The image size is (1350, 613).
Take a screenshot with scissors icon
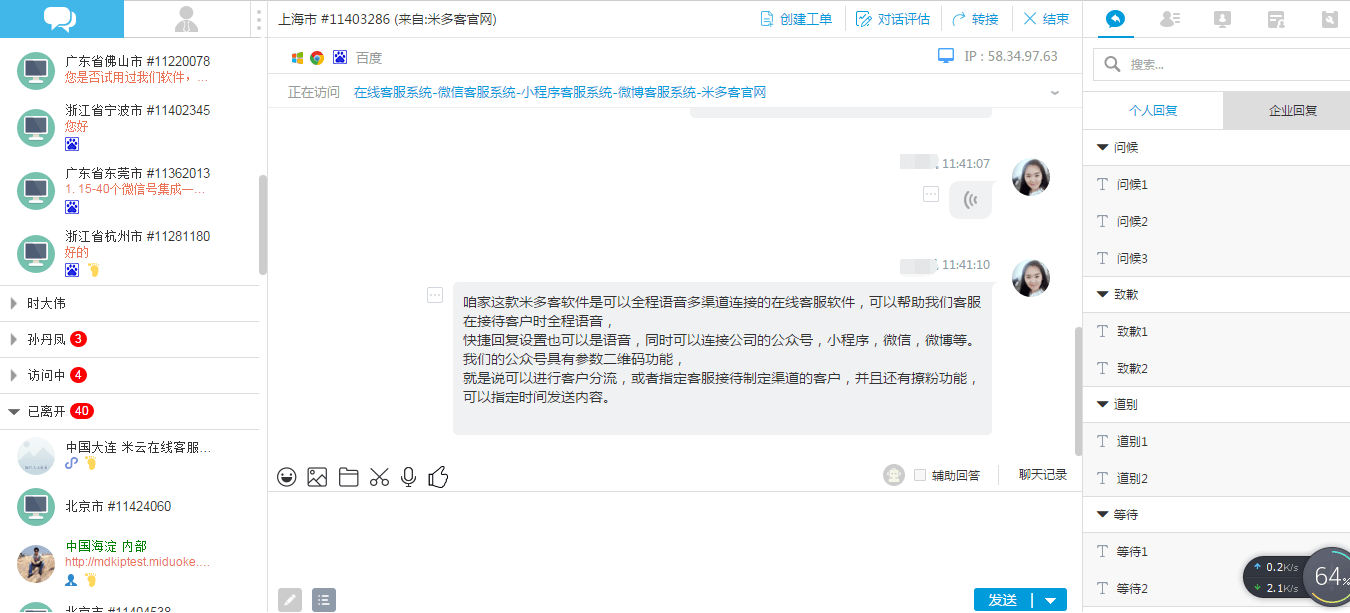point(378,477)
